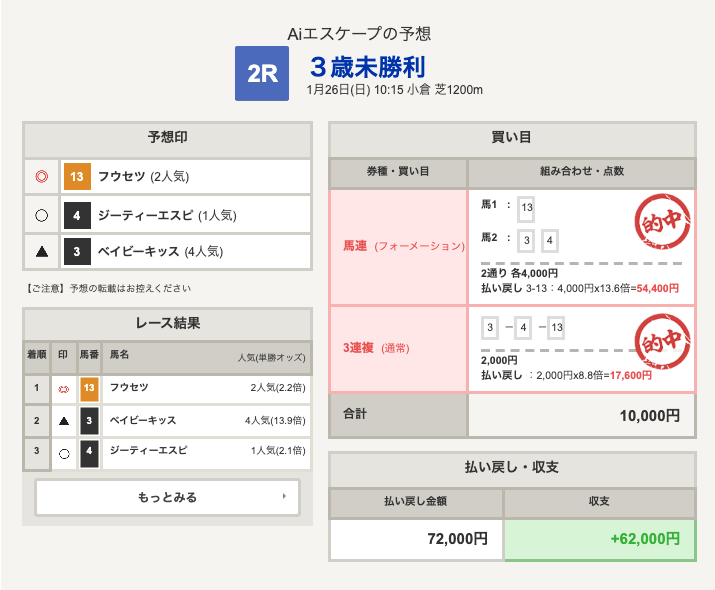Click the 的中 stamp on 3連複 row
Screen dimensions: 715x590
coord(663,342)
